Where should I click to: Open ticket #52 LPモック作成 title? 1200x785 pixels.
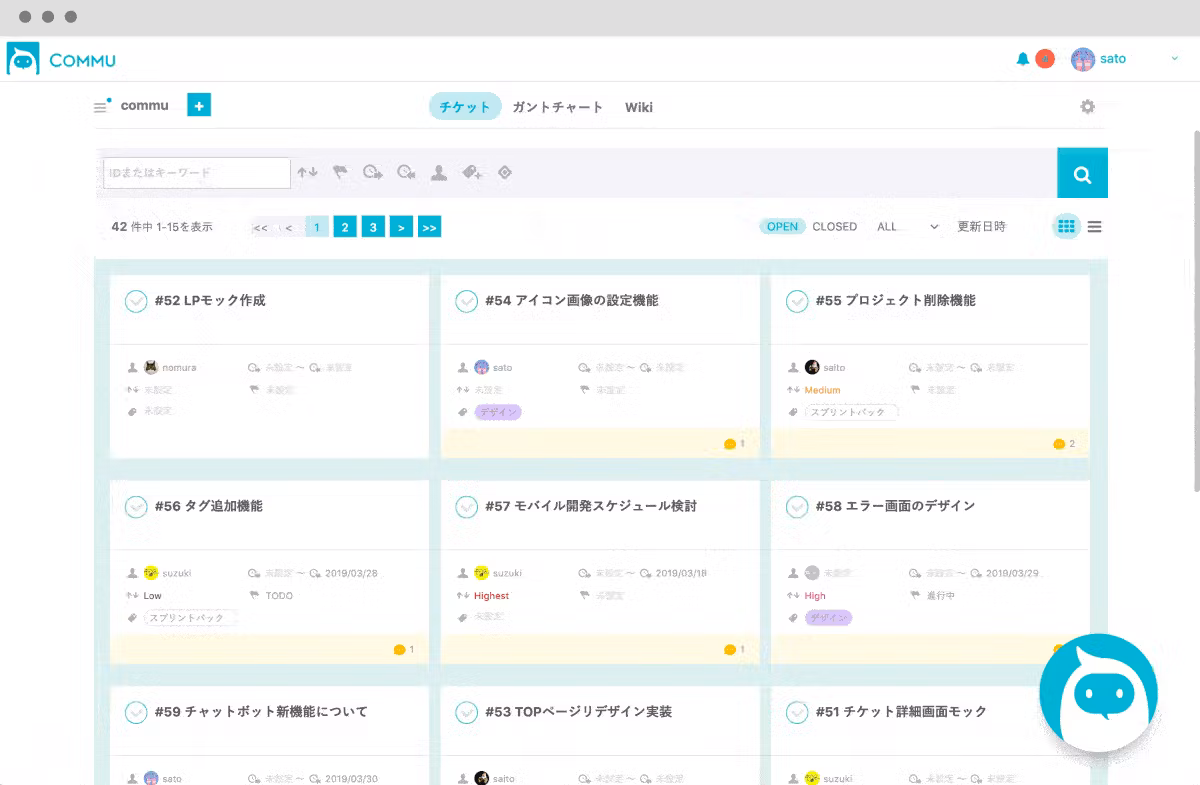[x=210, y=300]
